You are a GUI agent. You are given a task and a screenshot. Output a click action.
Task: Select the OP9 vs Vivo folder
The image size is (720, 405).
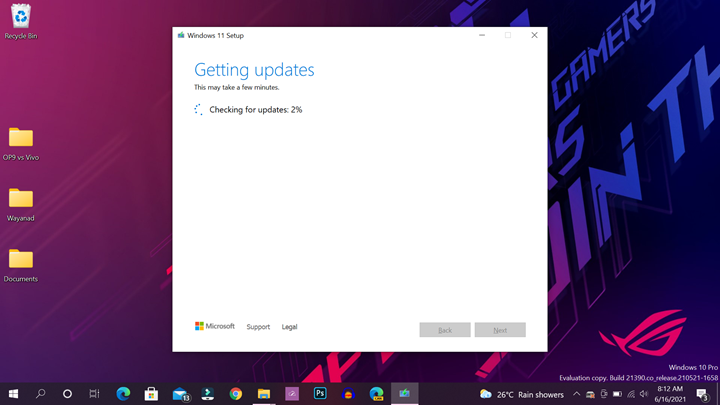(21, 144)
